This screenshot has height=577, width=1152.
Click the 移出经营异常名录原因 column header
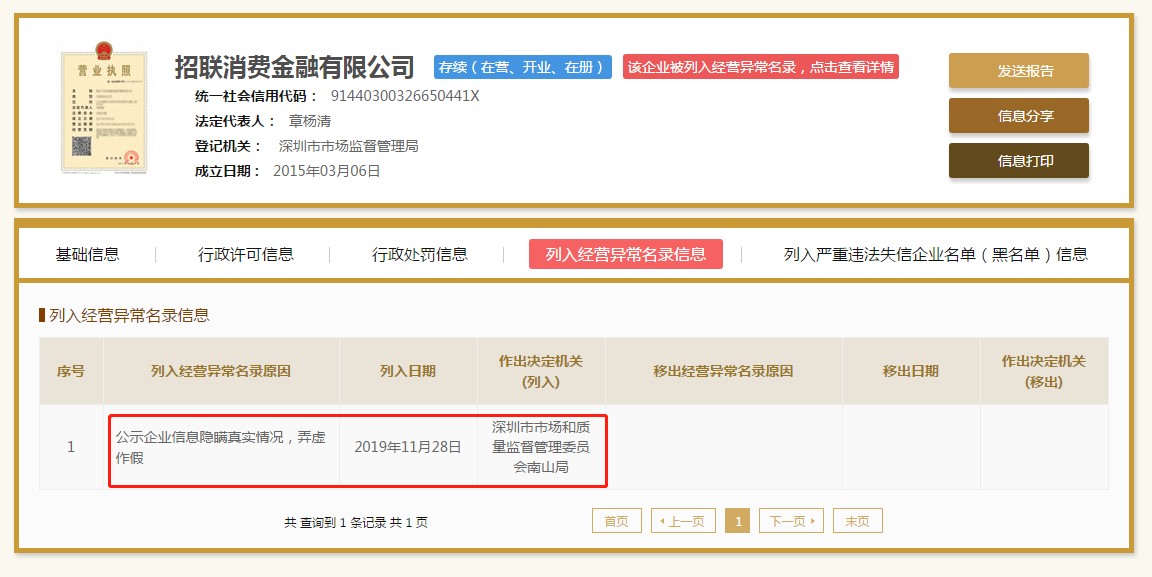[x=724, y=371]
